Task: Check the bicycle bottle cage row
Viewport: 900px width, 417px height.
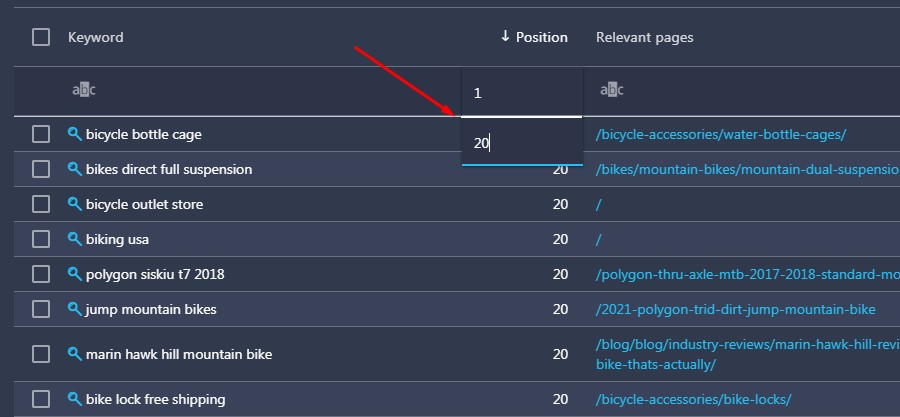Action: 41,135
